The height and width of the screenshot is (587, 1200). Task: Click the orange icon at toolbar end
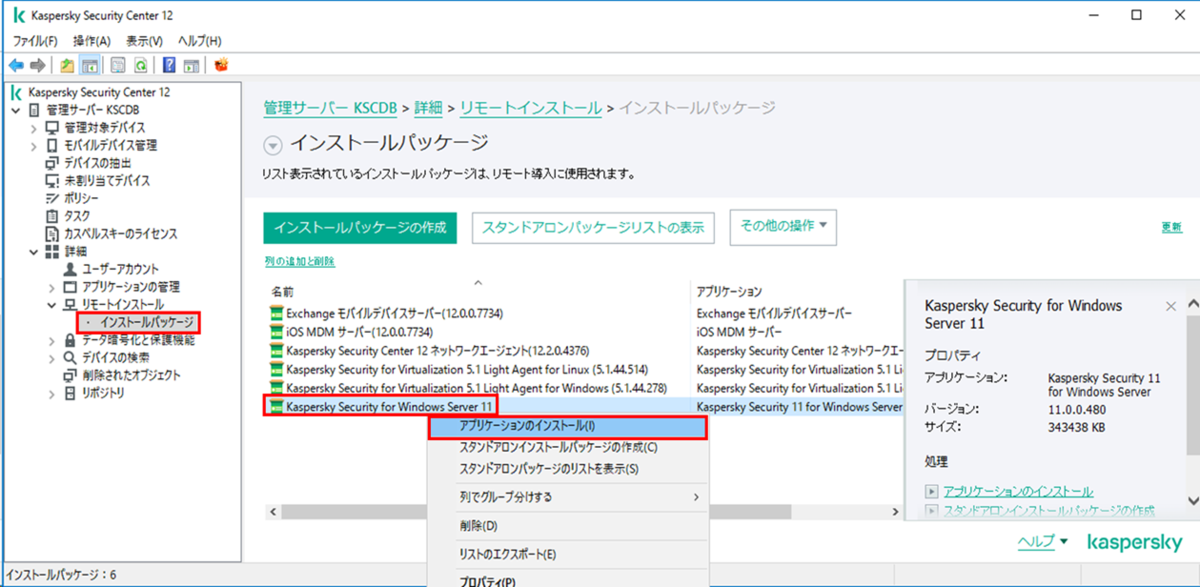click(221, 65)
